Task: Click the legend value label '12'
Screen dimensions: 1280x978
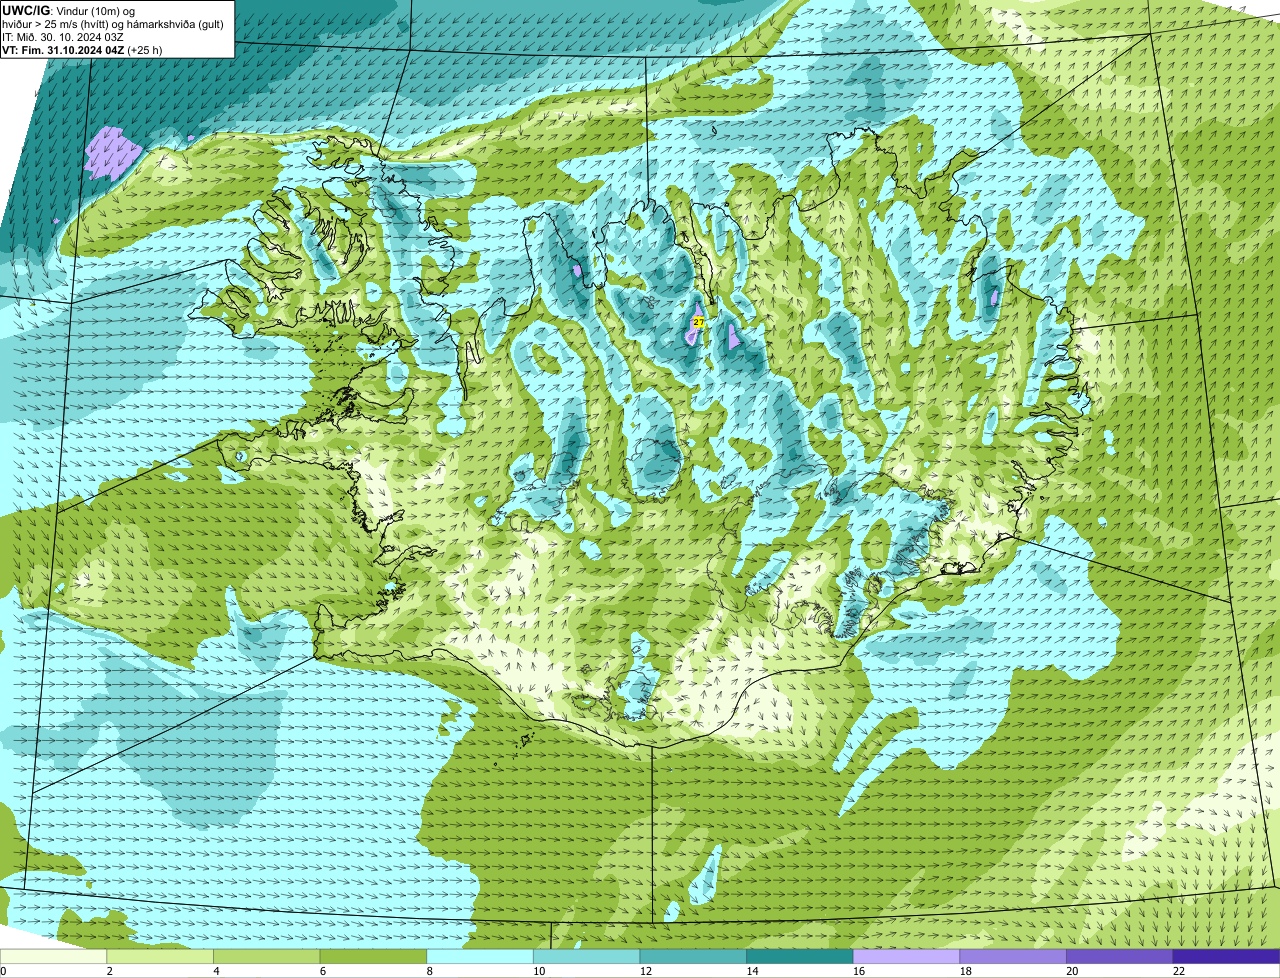Action: (646, 971)
